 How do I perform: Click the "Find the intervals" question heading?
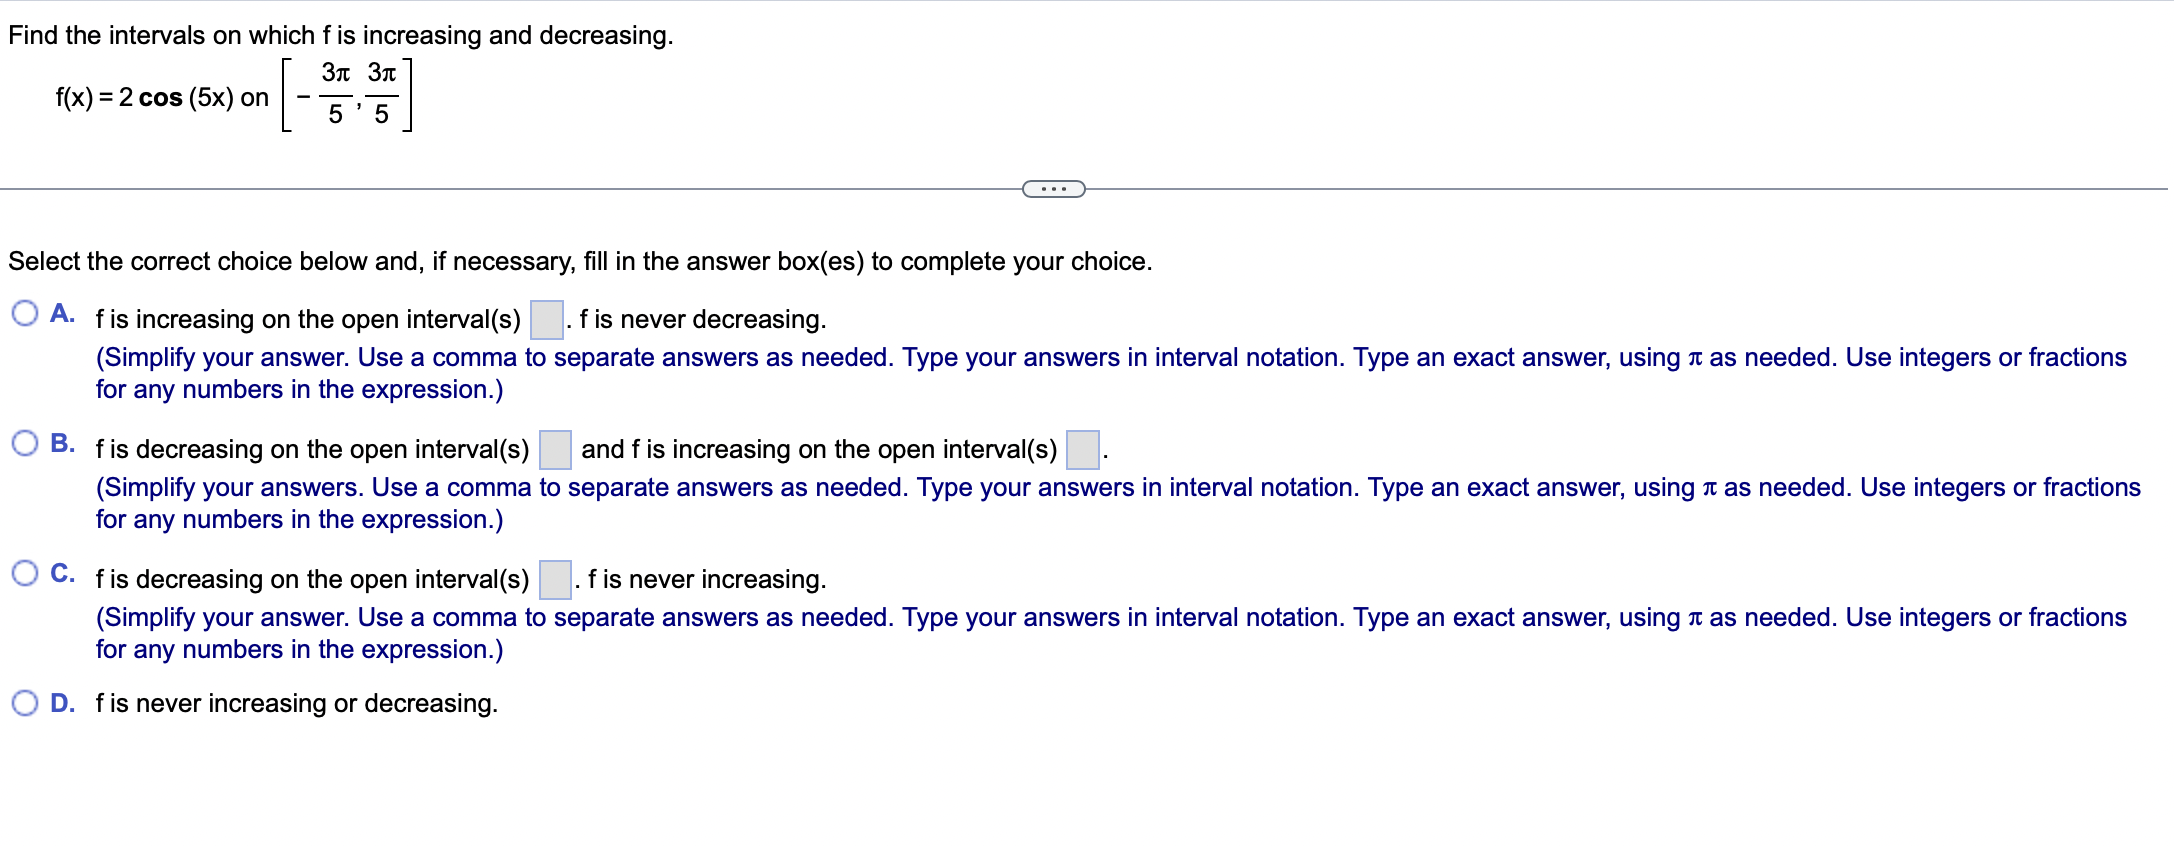pyautogui.click(x=340, y=35)
